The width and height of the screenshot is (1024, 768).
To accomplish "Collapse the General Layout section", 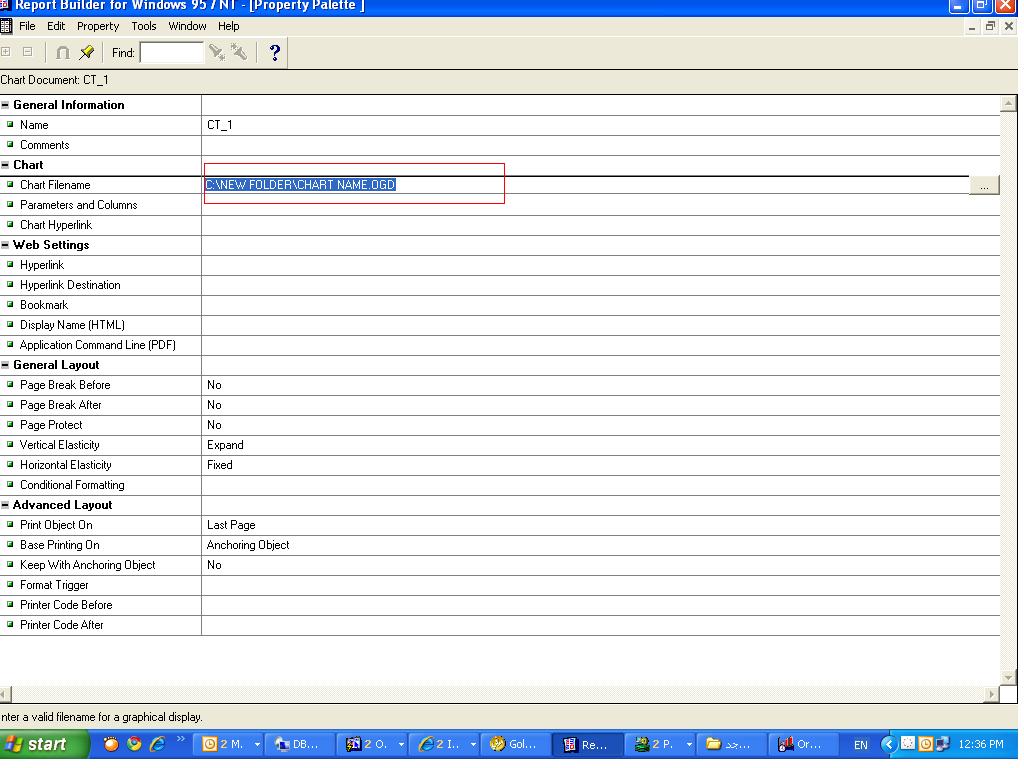I will click(5, 365).
